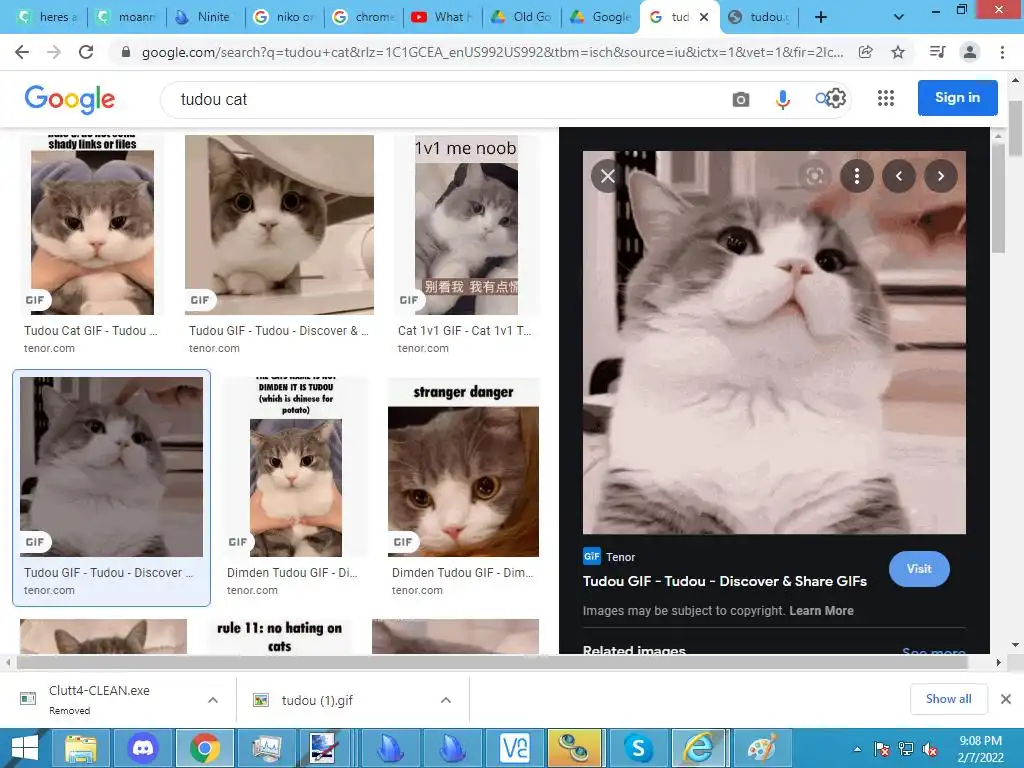Click the muted volume tray icon
Viewport: 1024px width, 768px height.
click(930, 749)
